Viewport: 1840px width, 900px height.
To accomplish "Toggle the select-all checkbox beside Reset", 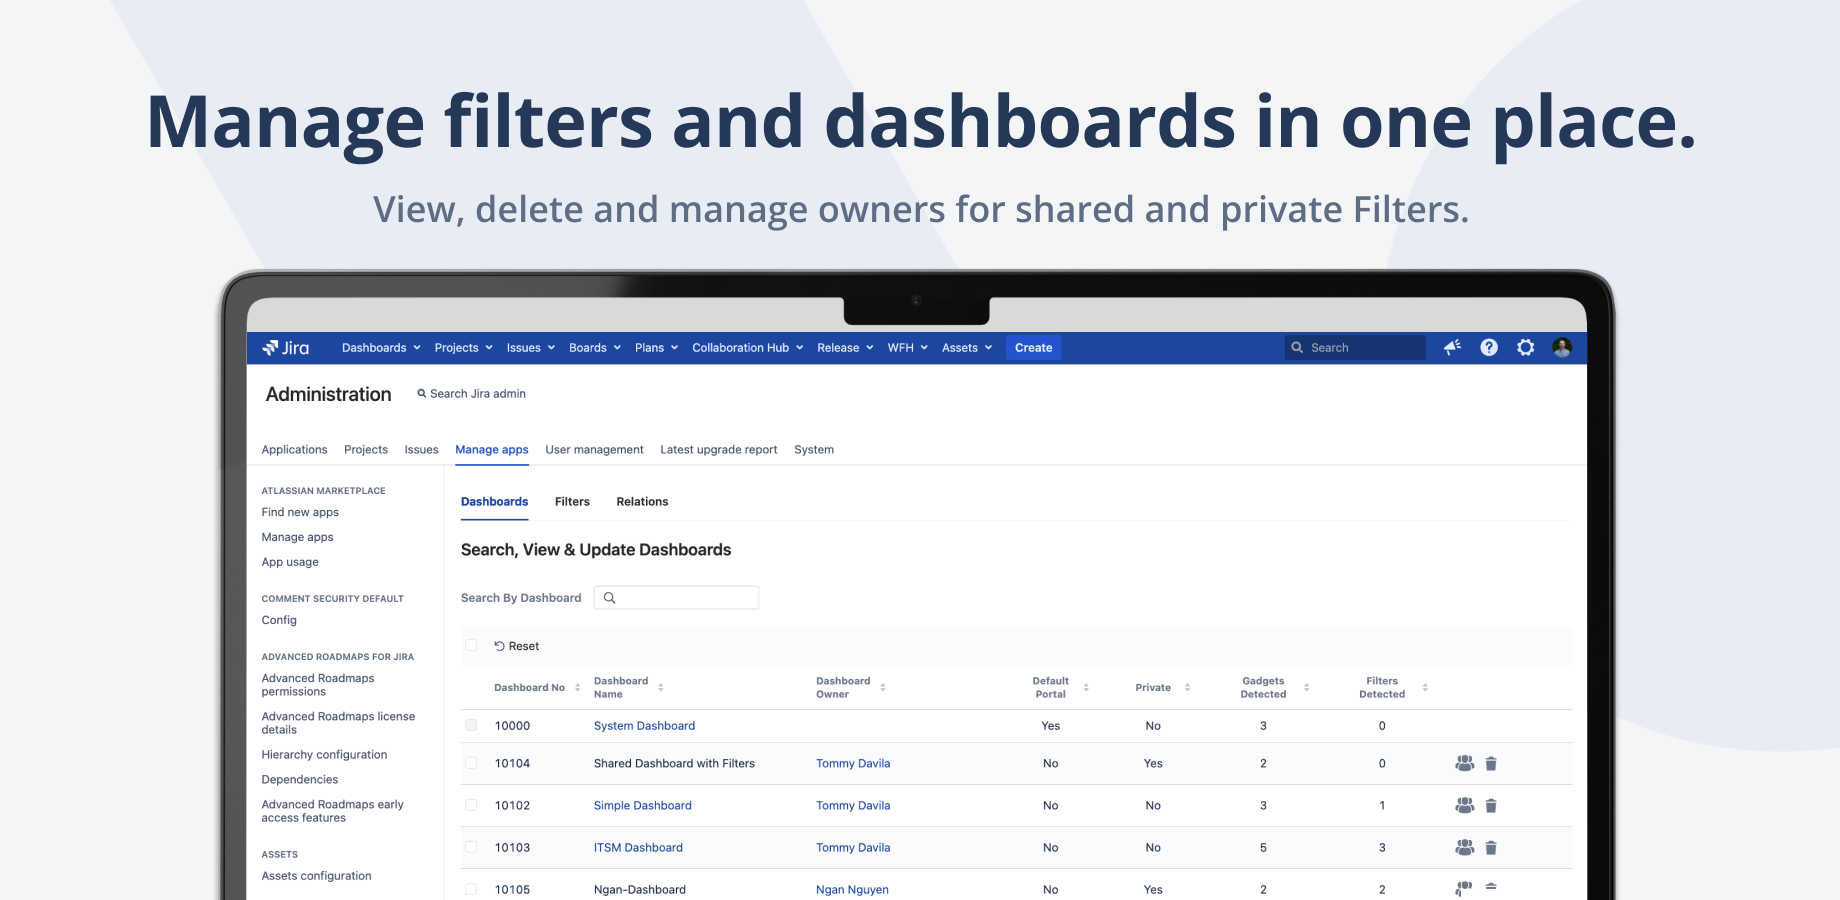I will 471,646.
